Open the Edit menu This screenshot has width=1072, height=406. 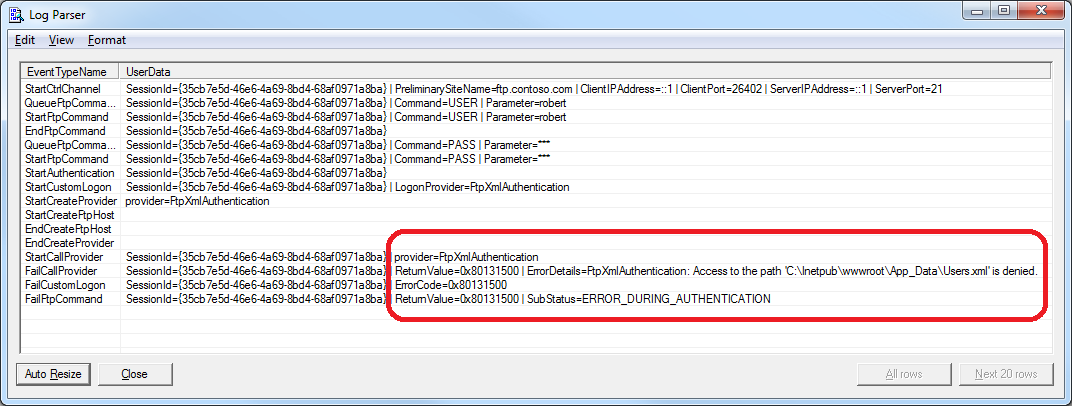pos(25,40)
